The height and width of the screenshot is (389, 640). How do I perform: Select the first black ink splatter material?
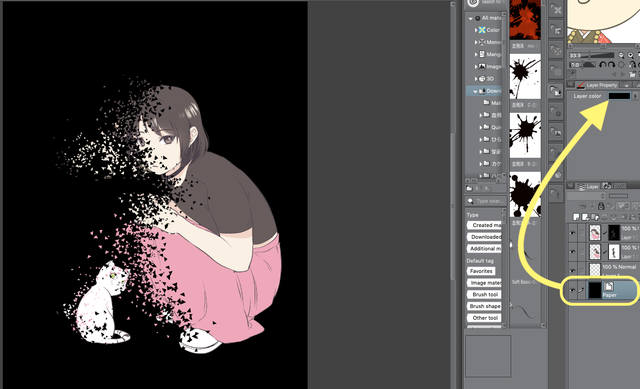[525, 76]
